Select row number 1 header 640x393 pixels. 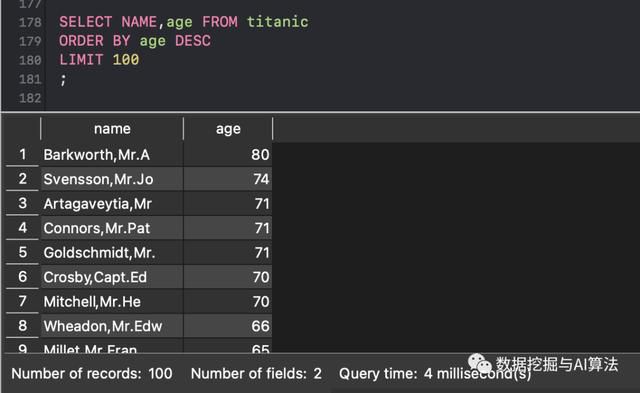click(22, 154)
